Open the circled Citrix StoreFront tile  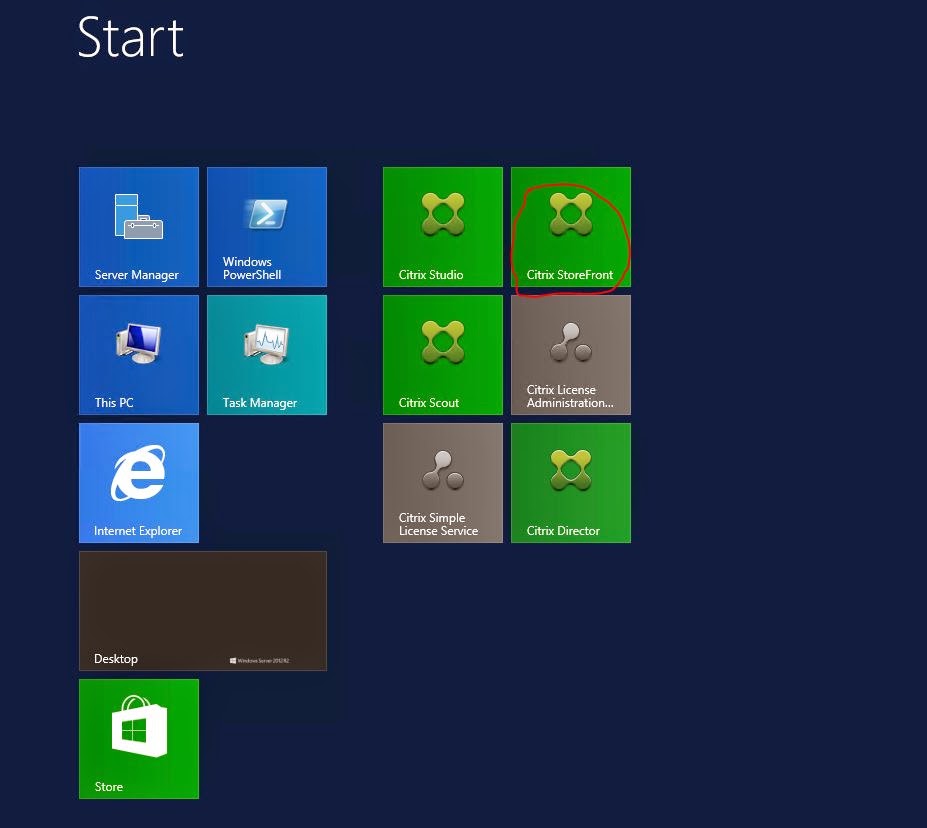[570, 226]
